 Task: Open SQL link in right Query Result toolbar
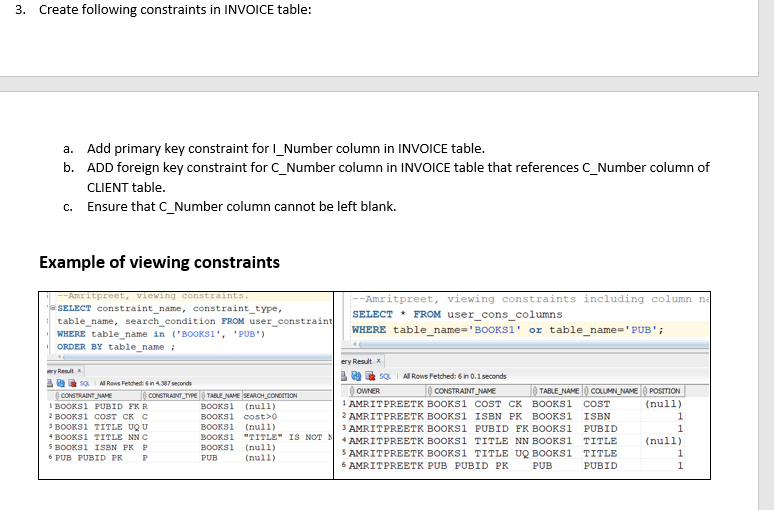pos(385,376)
